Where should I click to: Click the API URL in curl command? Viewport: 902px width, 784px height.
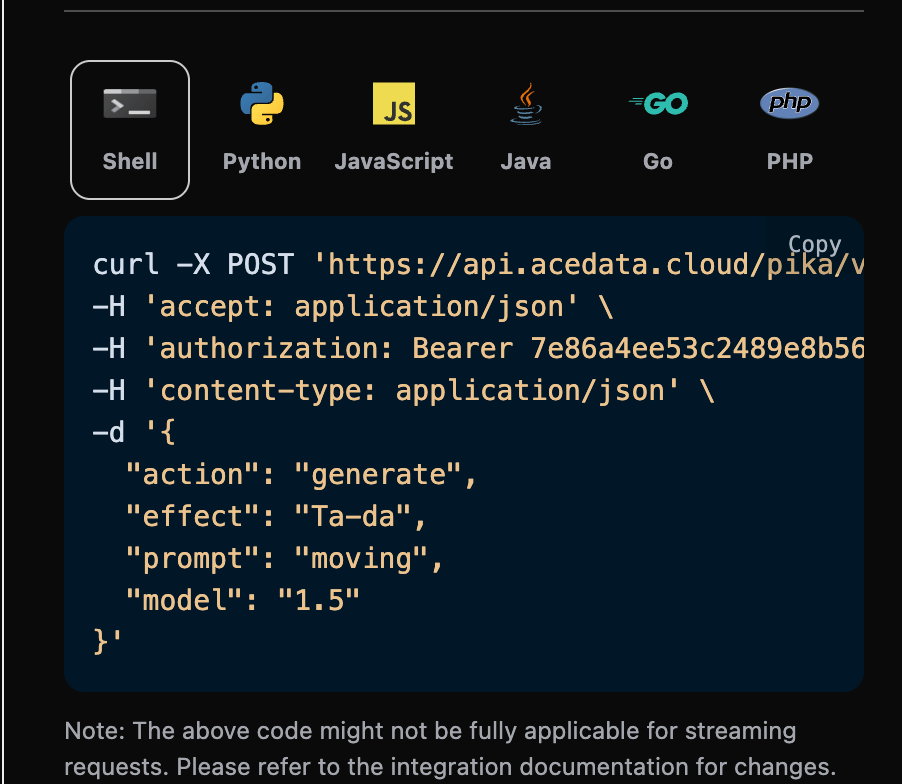[x=590, y=265]
